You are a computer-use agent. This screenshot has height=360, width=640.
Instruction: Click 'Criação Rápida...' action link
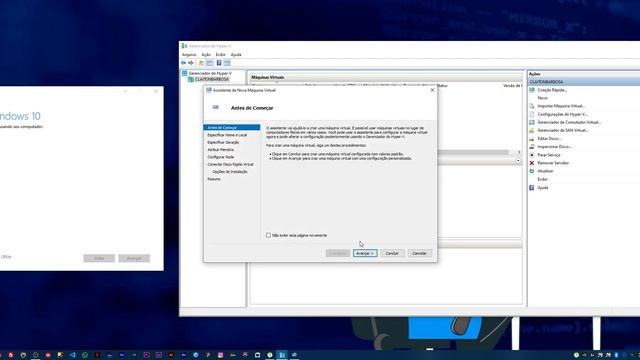[552, 90]
